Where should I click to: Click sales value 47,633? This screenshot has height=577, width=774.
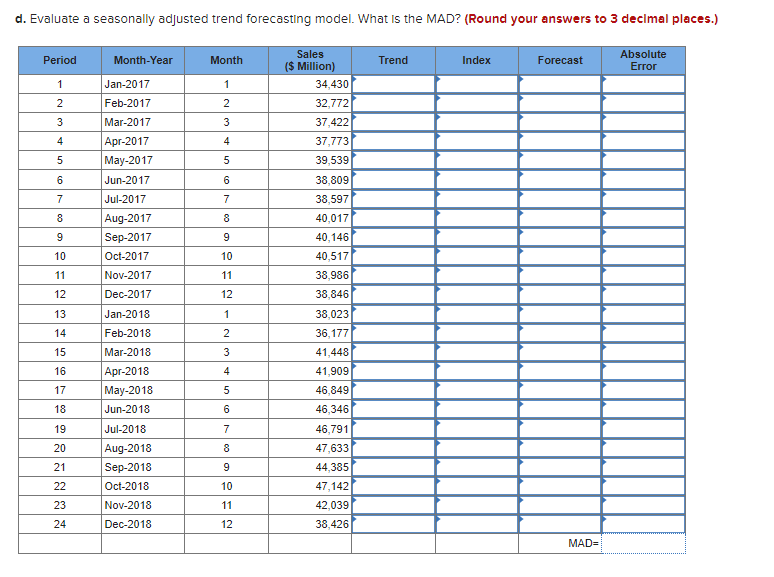332,448
